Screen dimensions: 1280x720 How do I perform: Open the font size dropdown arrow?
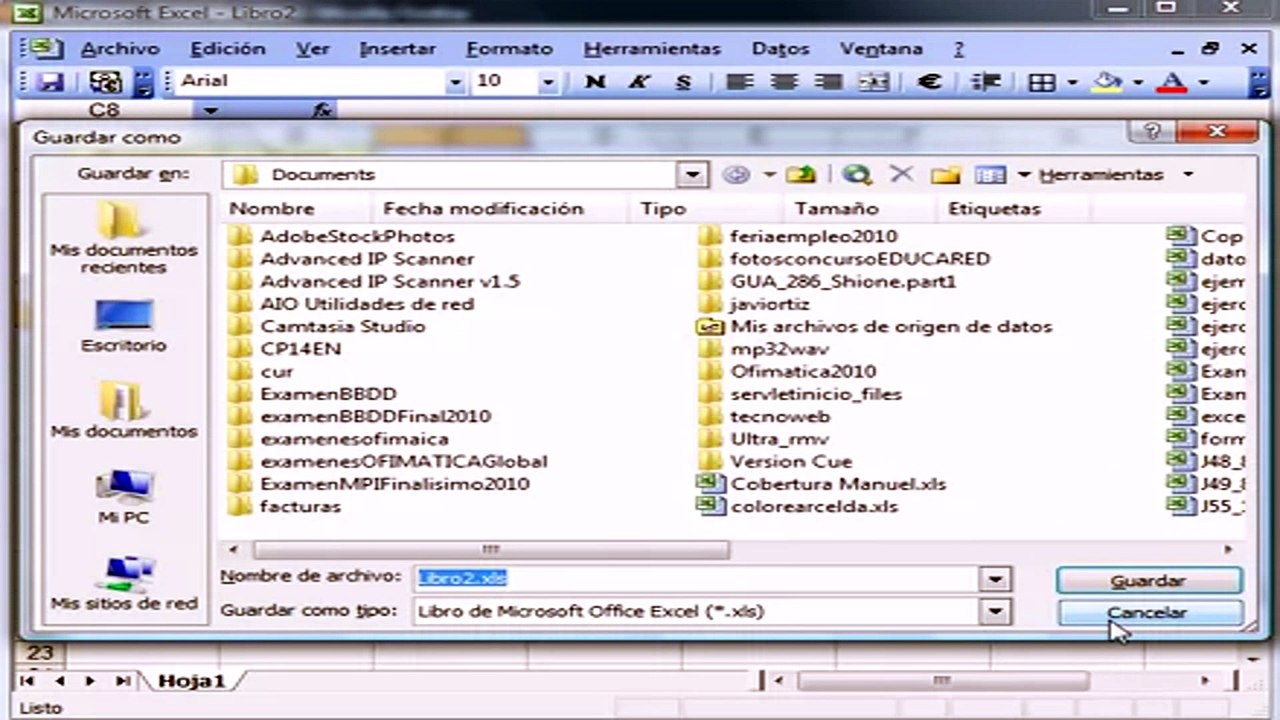click(548, 82)
